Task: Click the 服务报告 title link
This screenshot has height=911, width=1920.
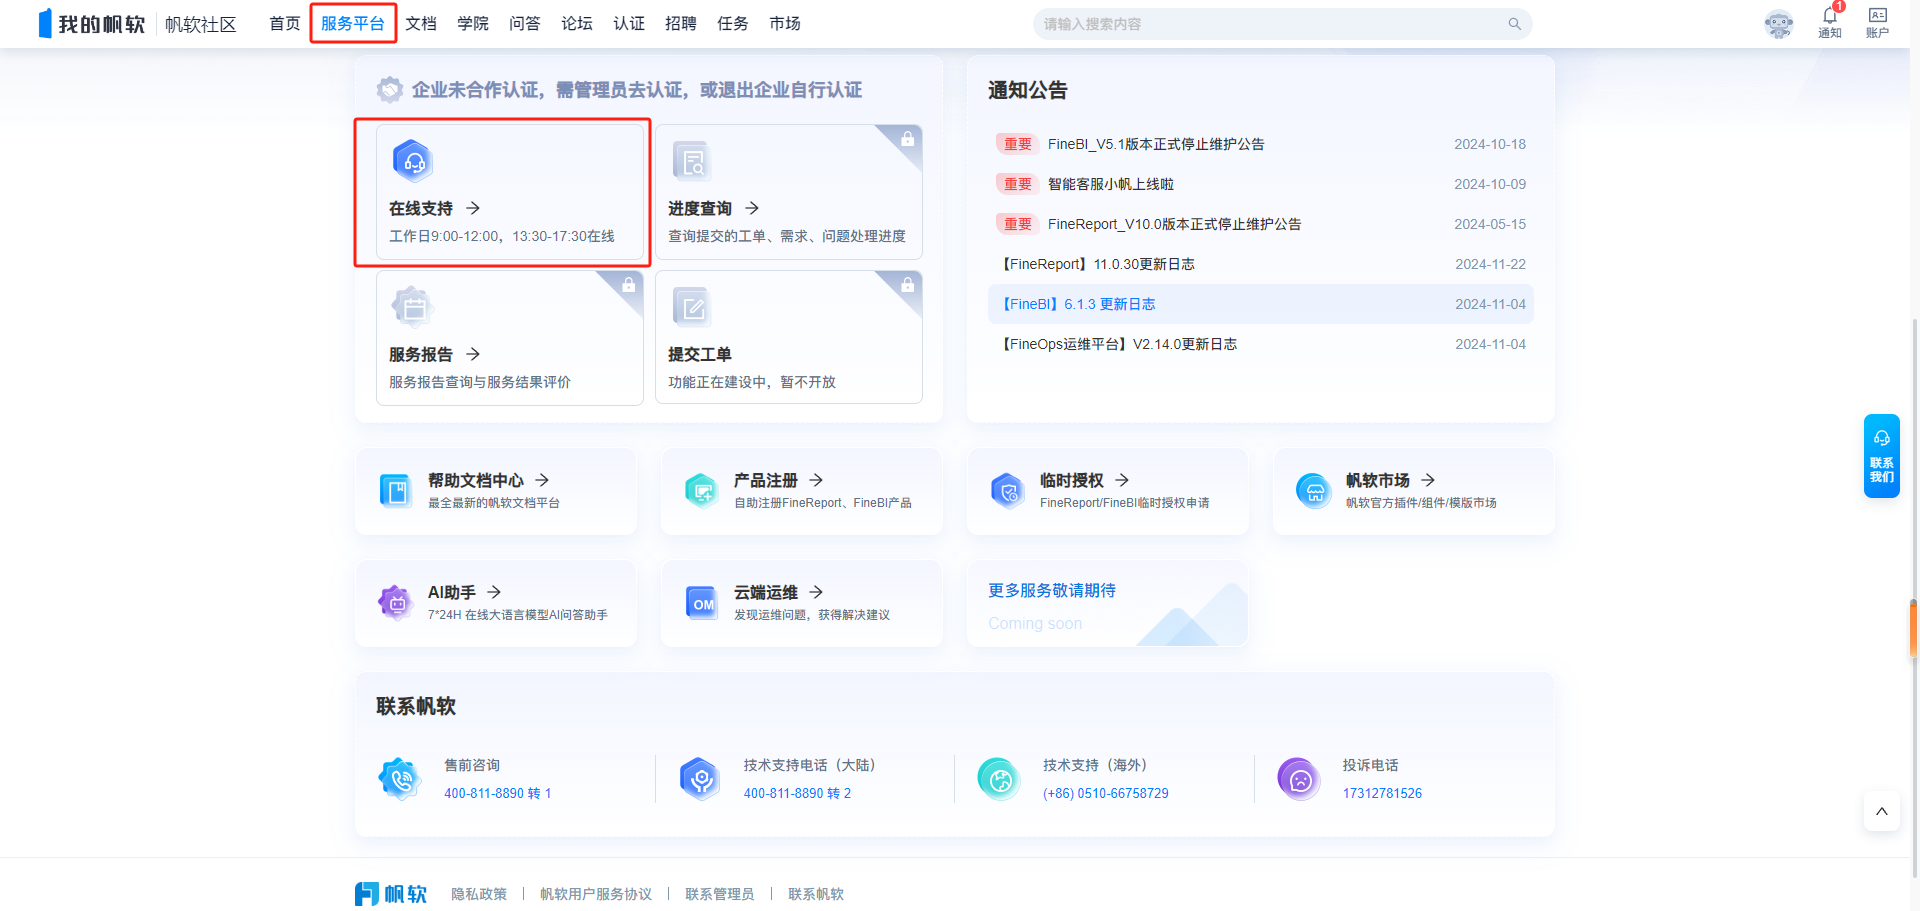Action: click(x=421, y=354)
